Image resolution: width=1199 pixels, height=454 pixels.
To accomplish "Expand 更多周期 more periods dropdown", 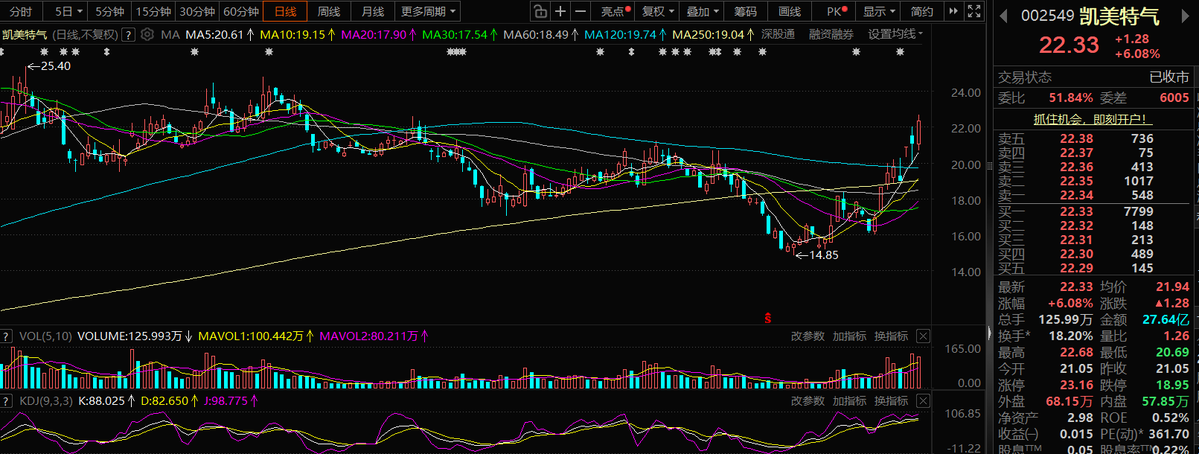I will click(x=429, y=11).
